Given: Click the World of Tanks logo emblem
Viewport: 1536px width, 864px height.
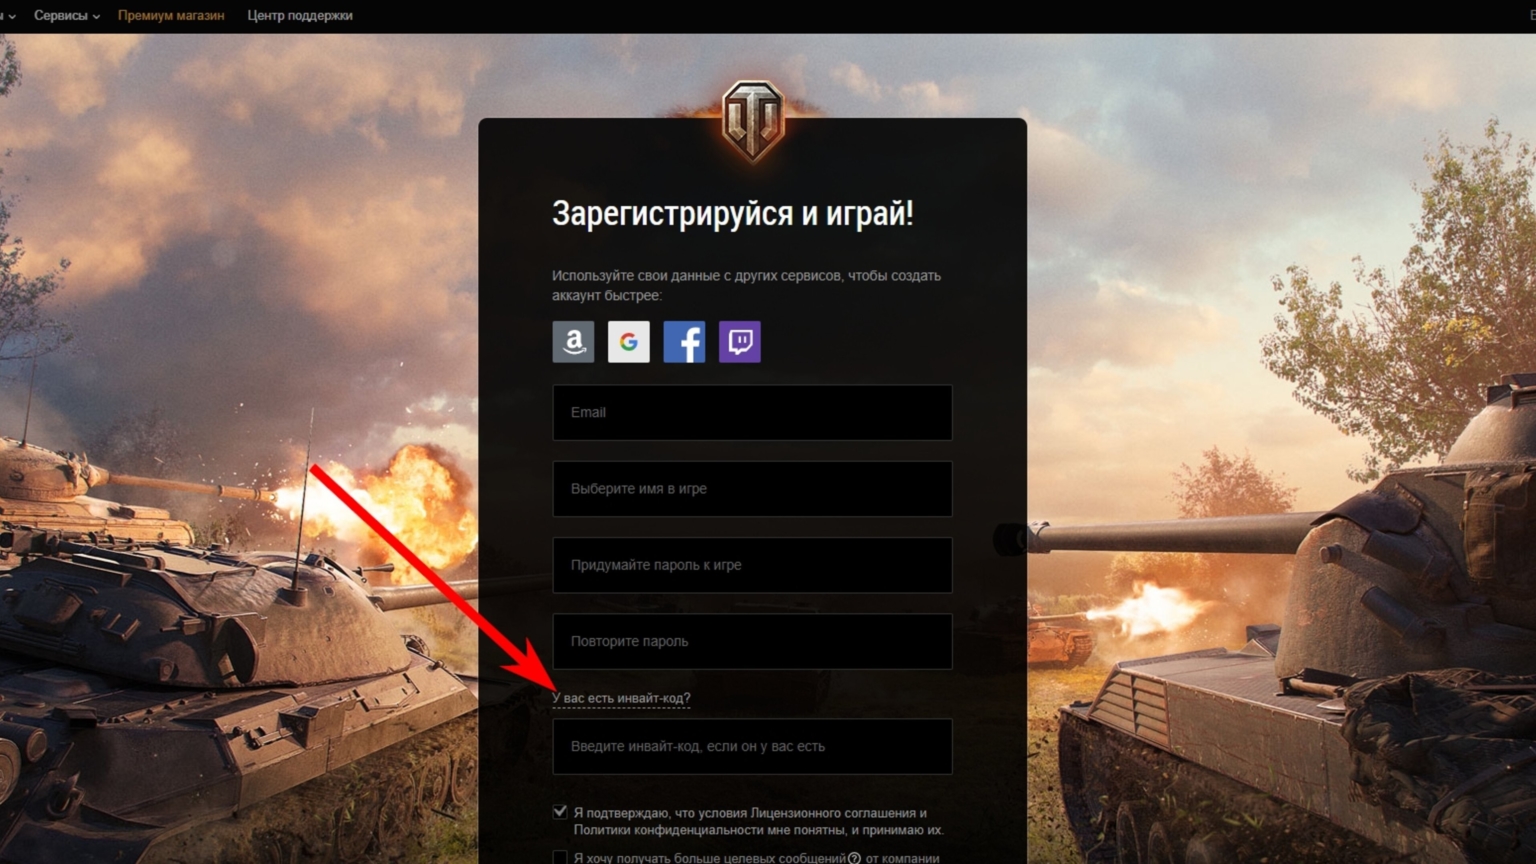Looking at the screenshot, I should pos(753,121).
